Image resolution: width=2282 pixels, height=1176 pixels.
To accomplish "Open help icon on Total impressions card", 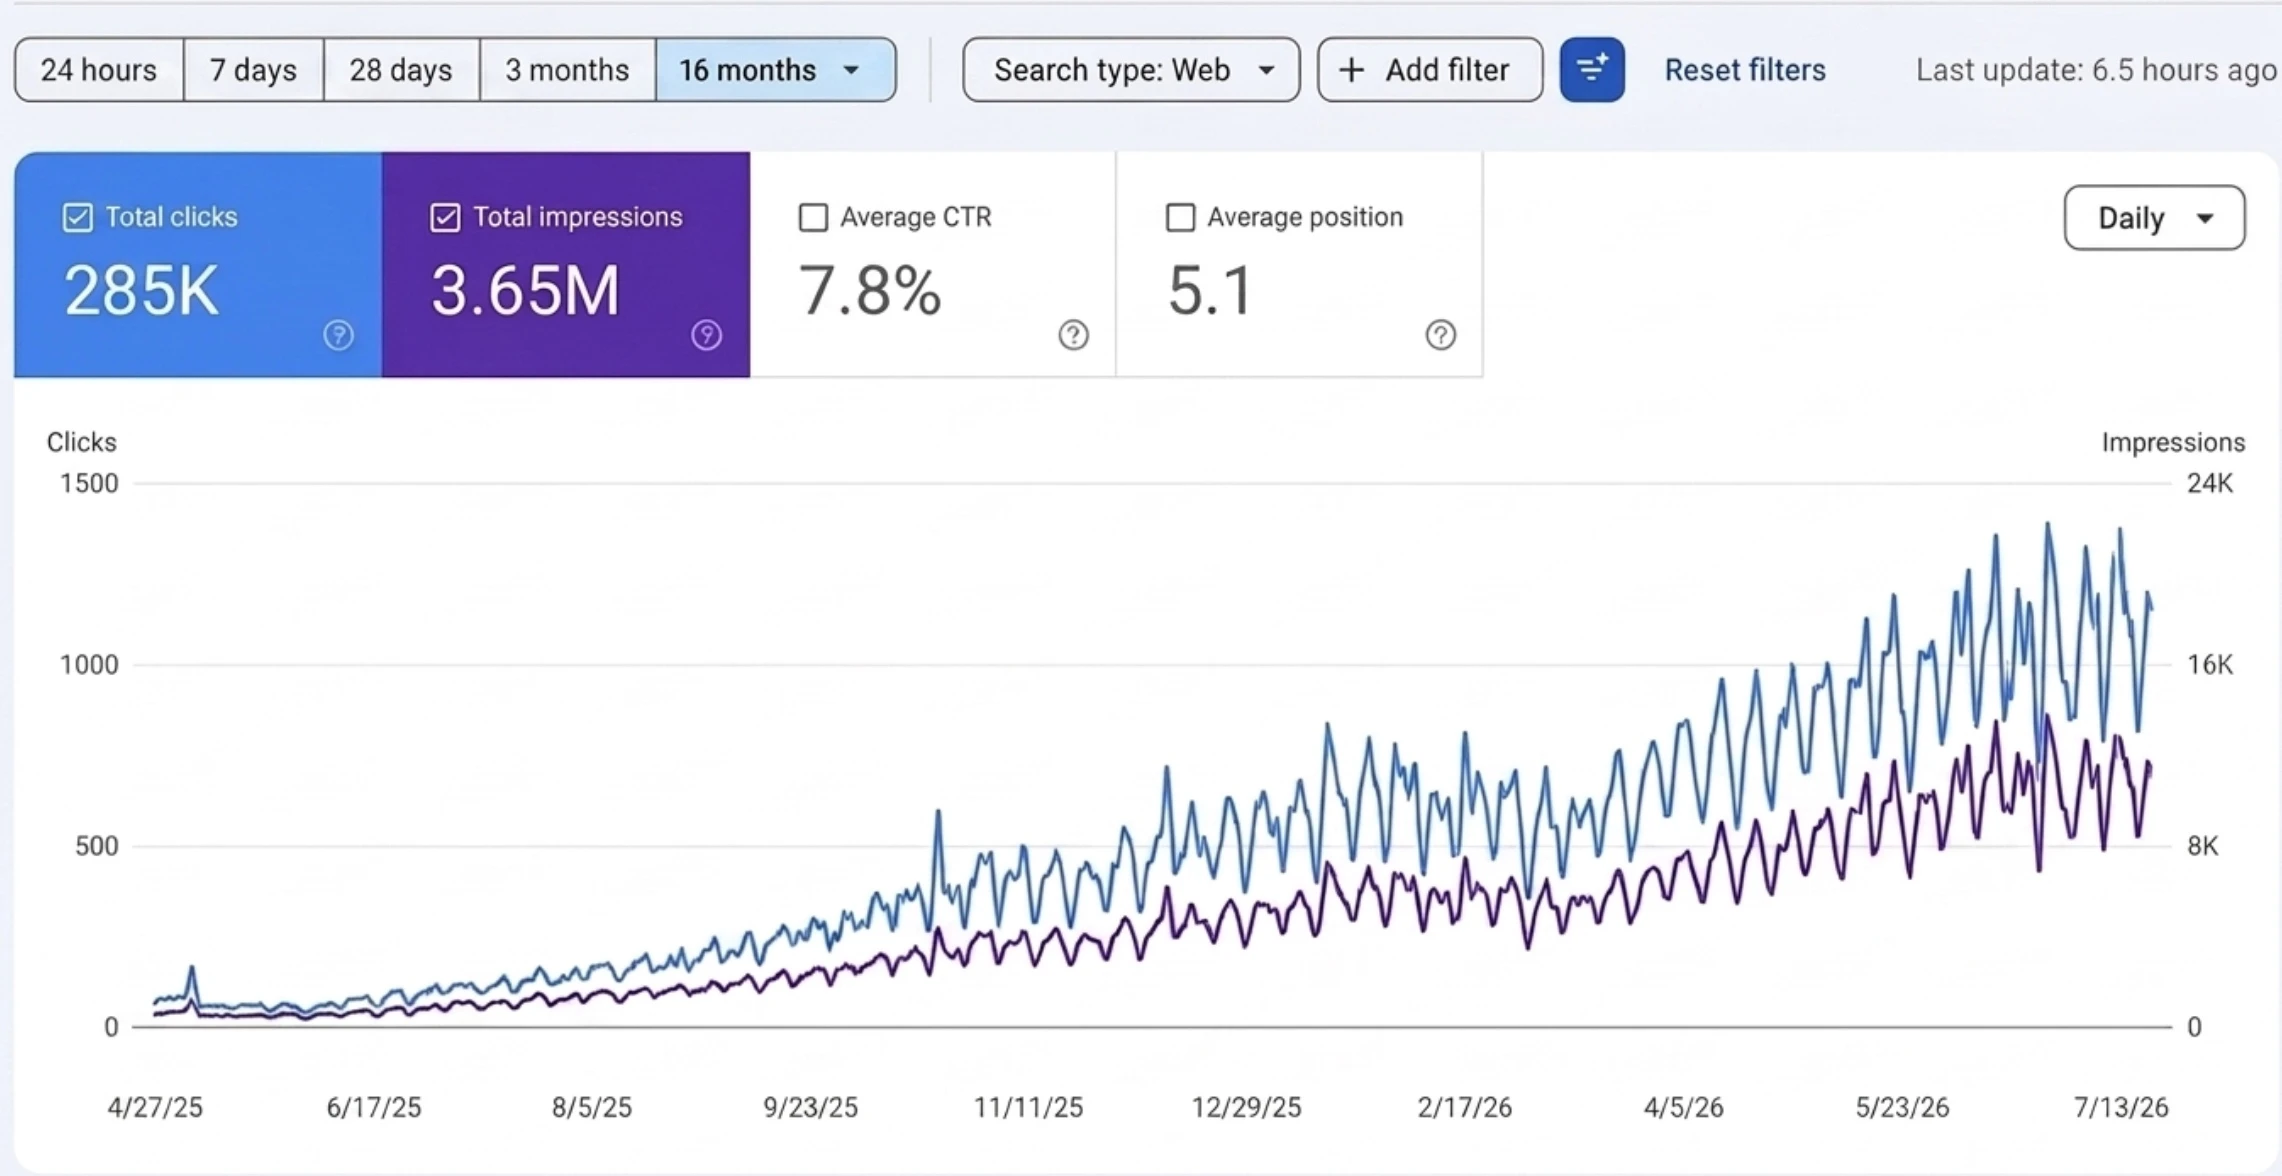I will (707, 335).
